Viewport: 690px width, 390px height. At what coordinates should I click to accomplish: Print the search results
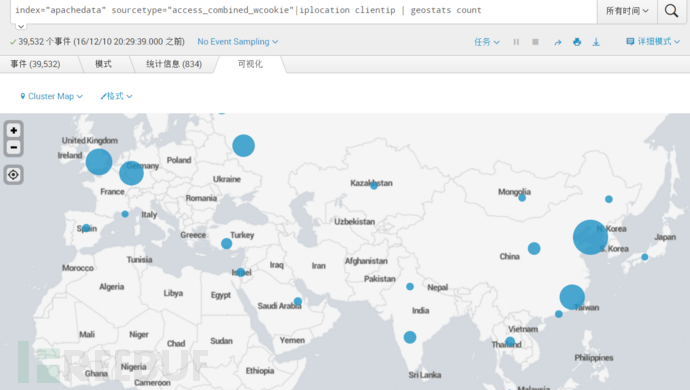click(x=577, y=42)
